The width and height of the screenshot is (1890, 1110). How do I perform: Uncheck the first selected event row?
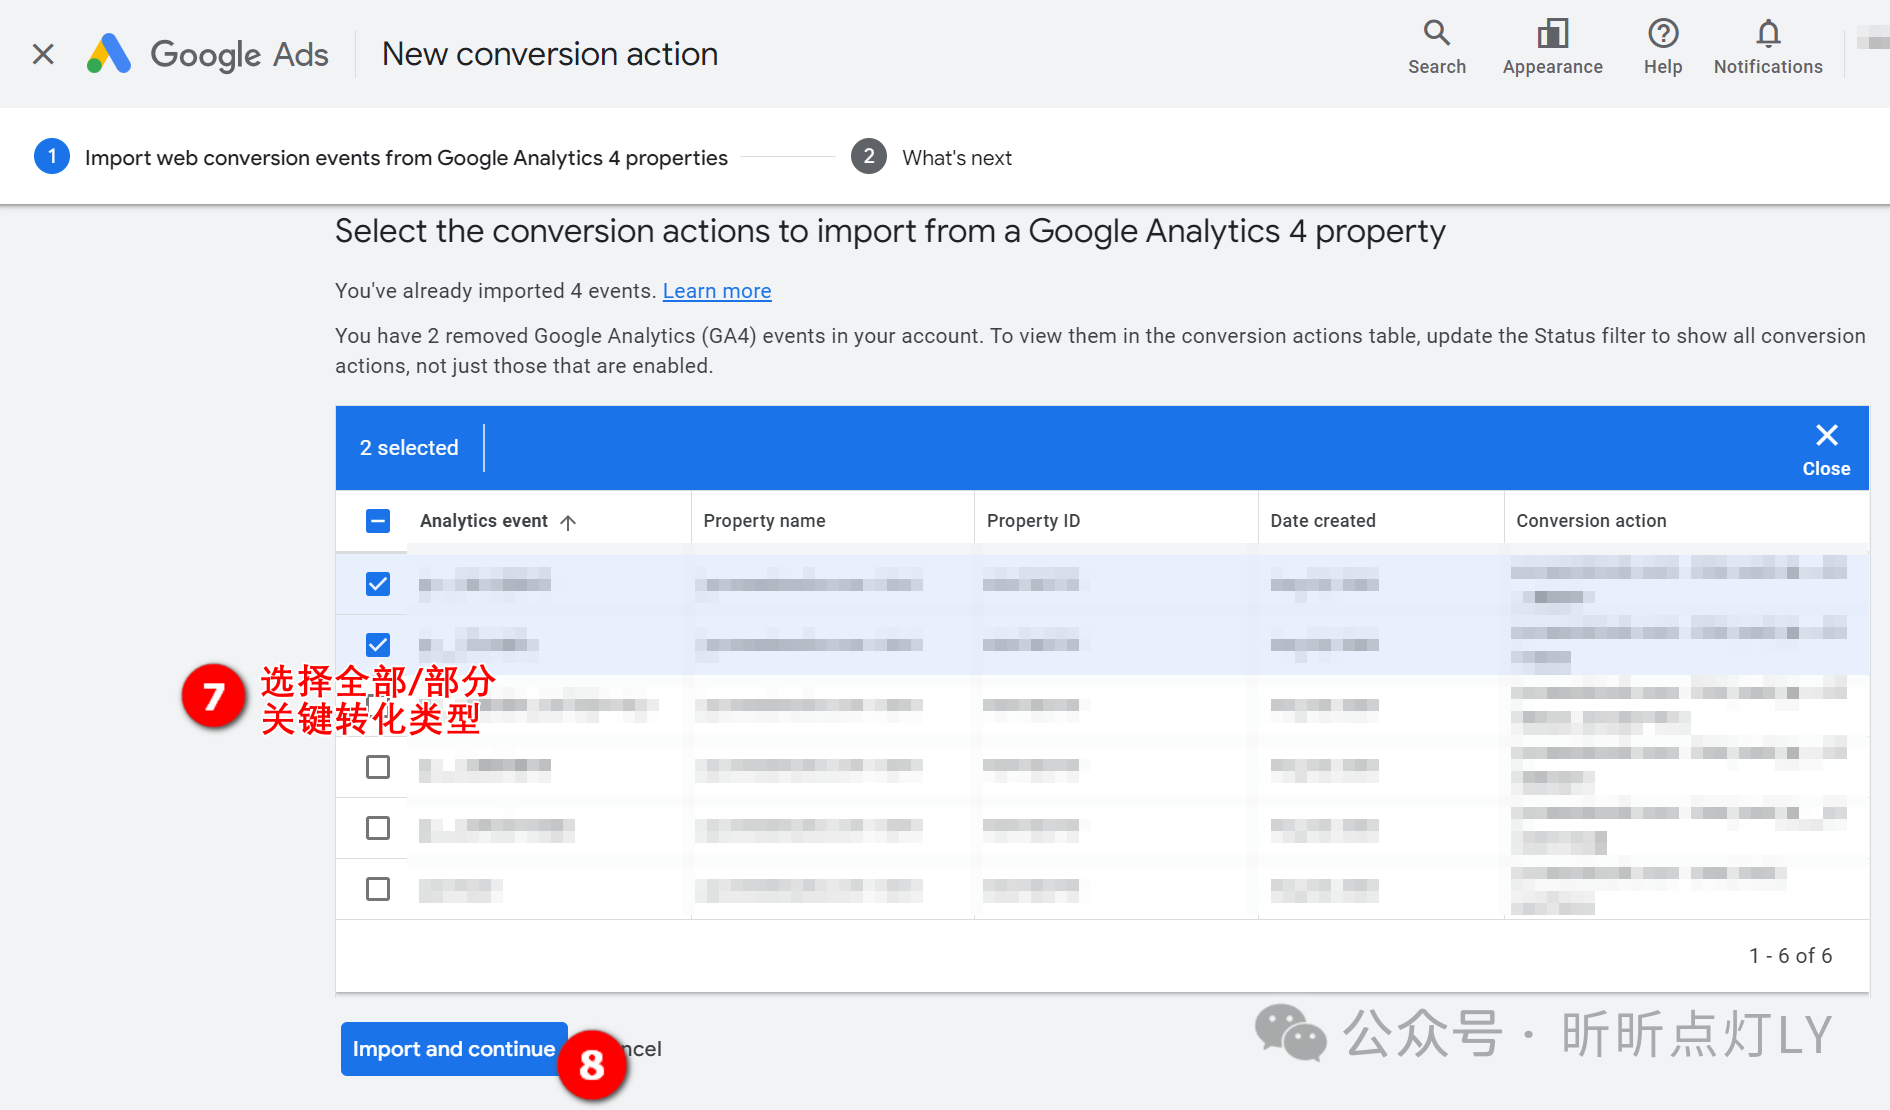click(x=377, y=583)
